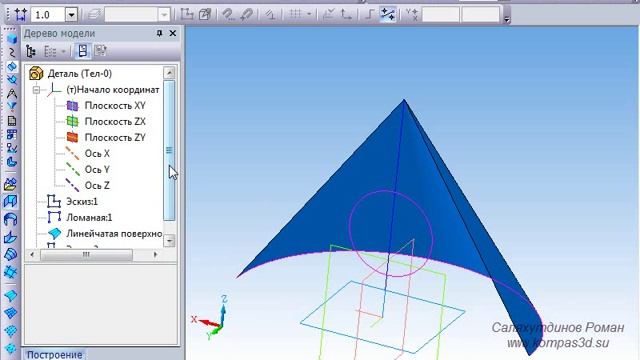
Task: Click the model tree scroll down arrow
Action: tap(169, 241)
